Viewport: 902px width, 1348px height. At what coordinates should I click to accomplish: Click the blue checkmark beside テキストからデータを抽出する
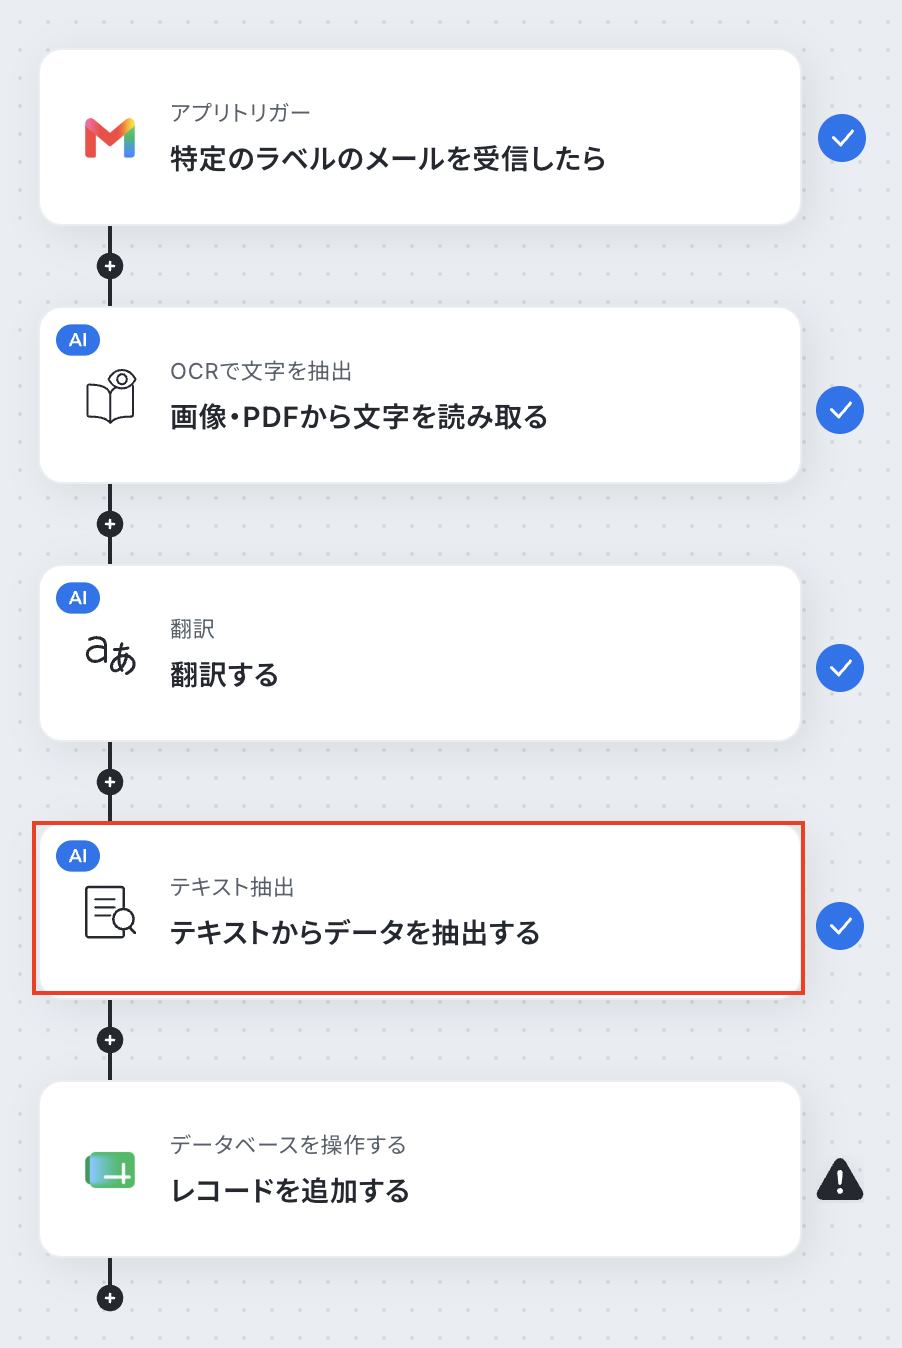[x=840, y=926]
